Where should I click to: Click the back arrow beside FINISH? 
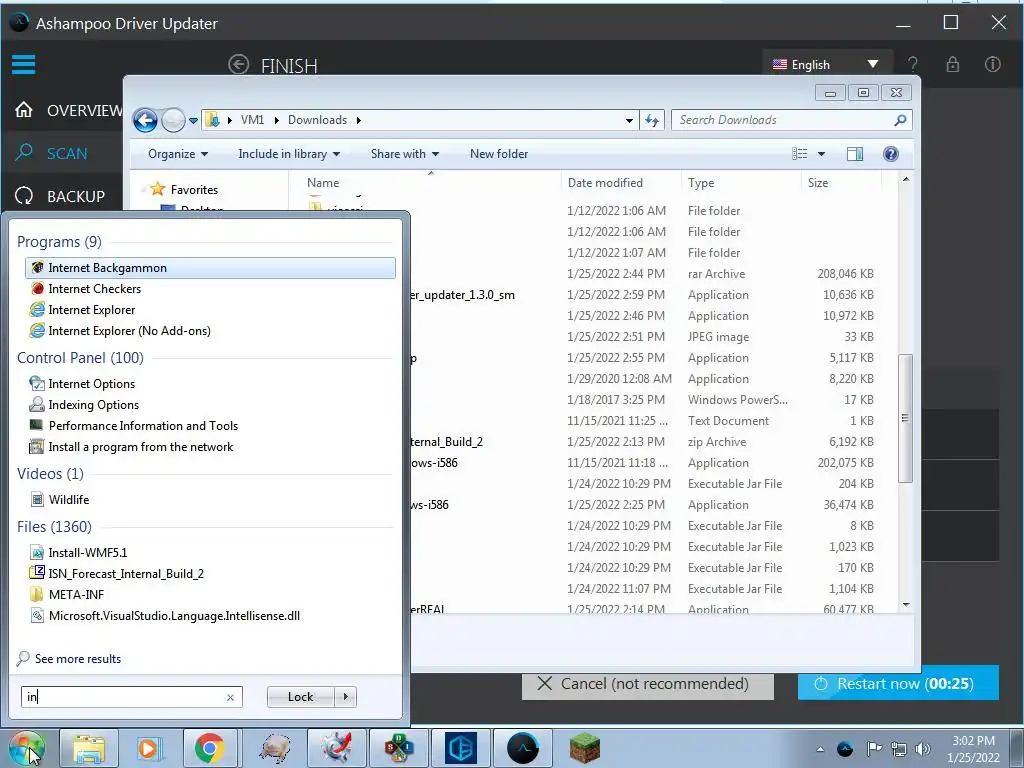[x=238, y=65]
